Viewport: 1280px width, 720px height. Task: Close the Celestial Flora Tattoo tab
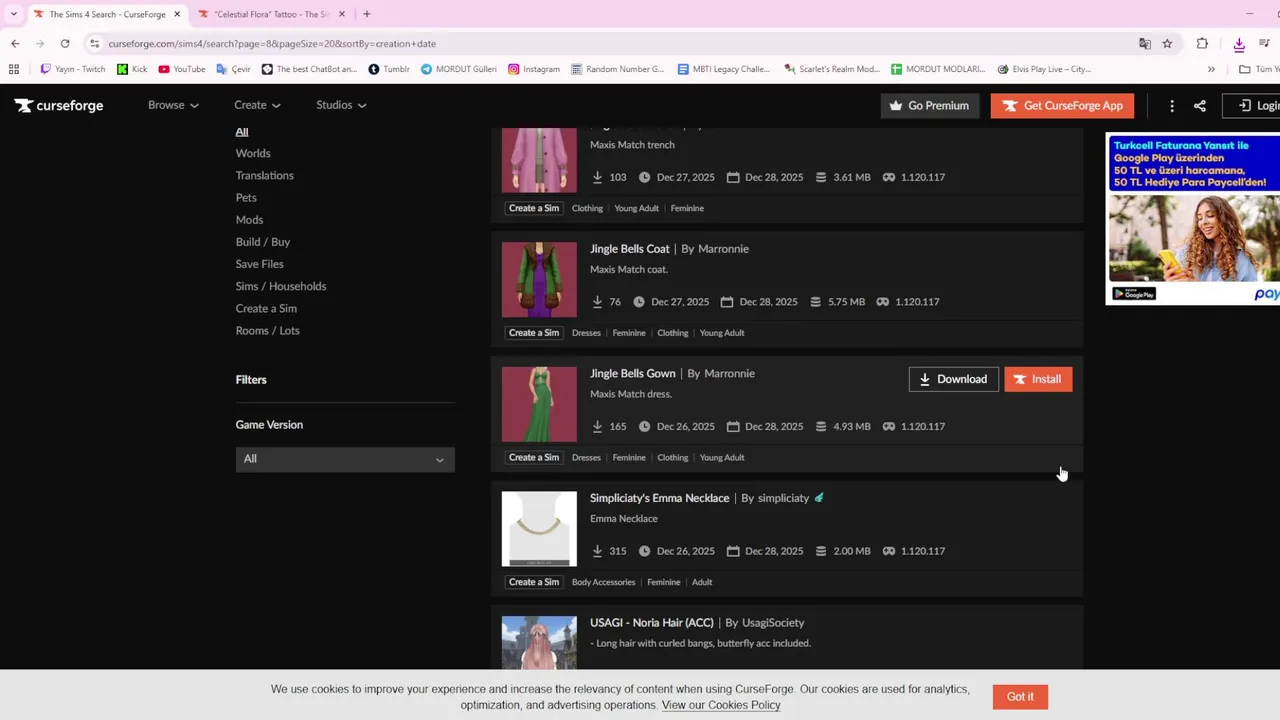click(342, 14)
